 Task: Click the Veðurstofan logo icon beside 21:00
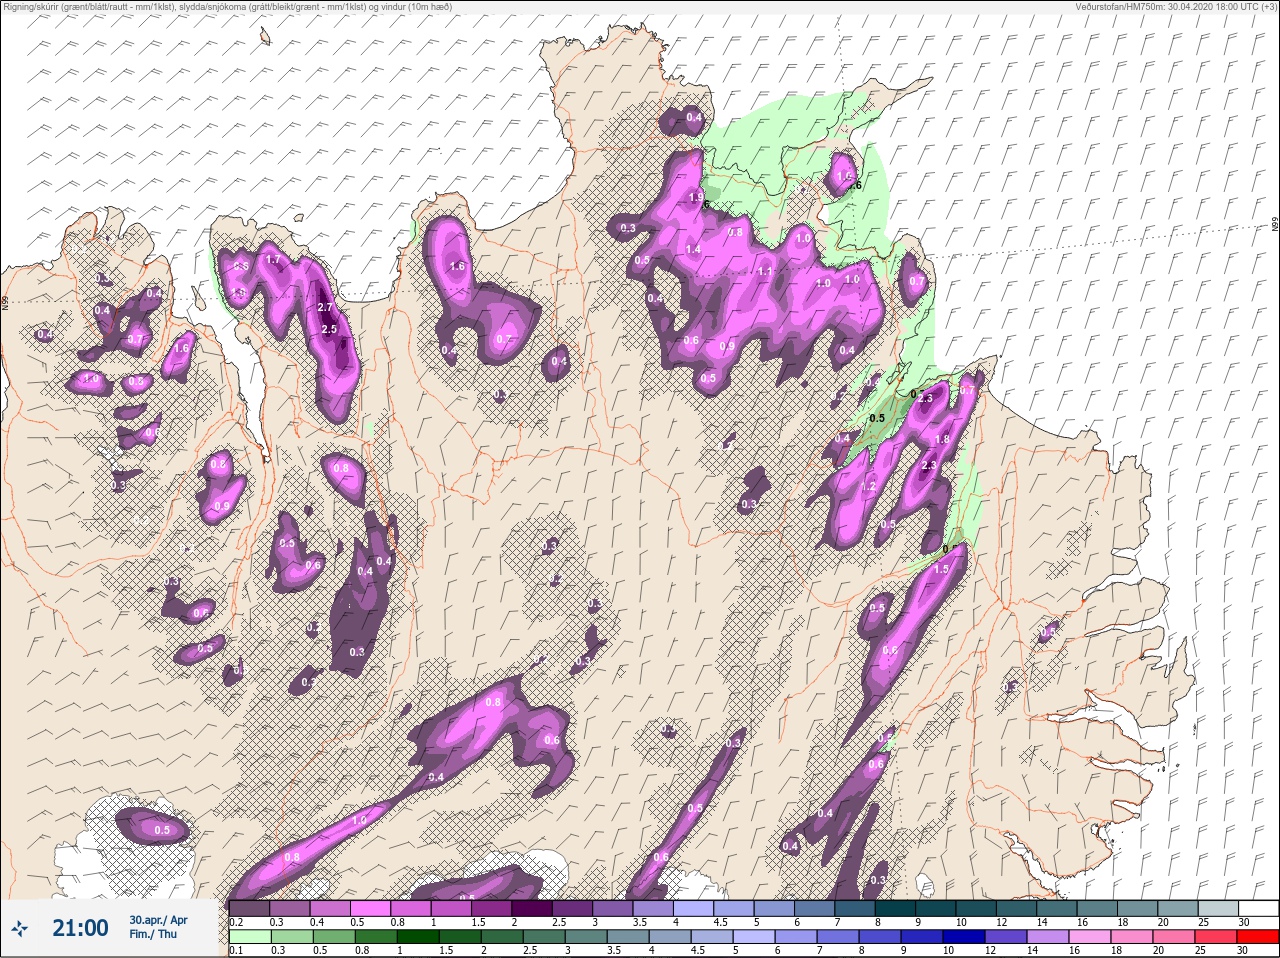click(x=20, y=929)
